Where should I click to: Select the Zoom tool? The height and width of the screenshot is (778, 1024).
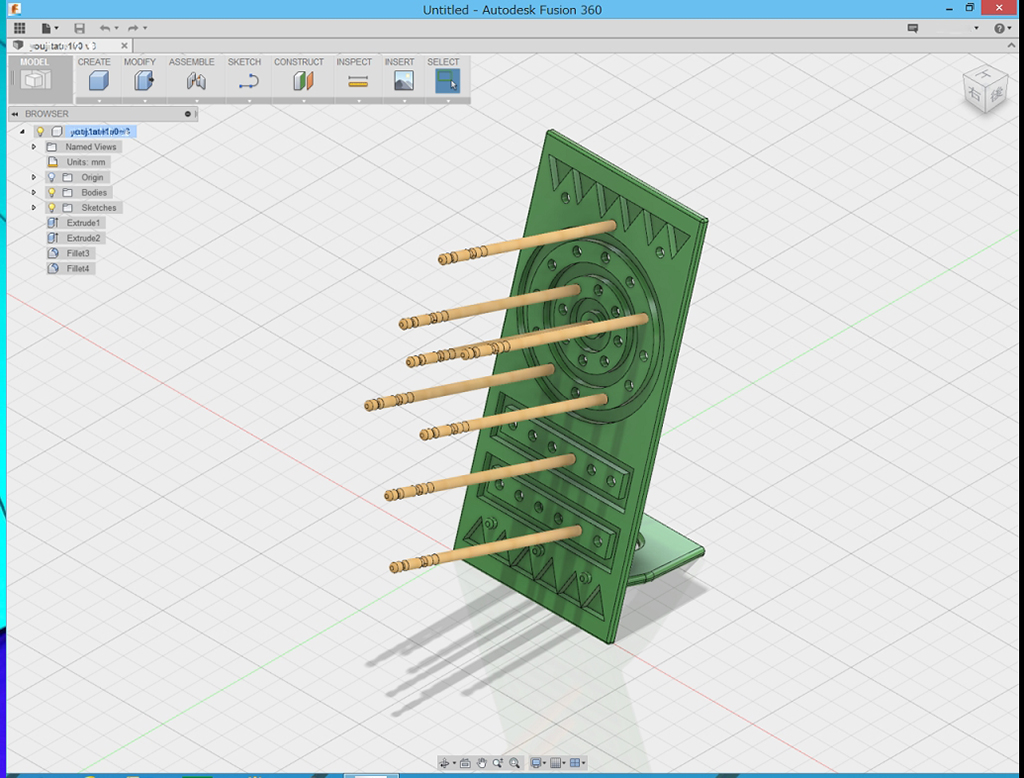[498, 763]
